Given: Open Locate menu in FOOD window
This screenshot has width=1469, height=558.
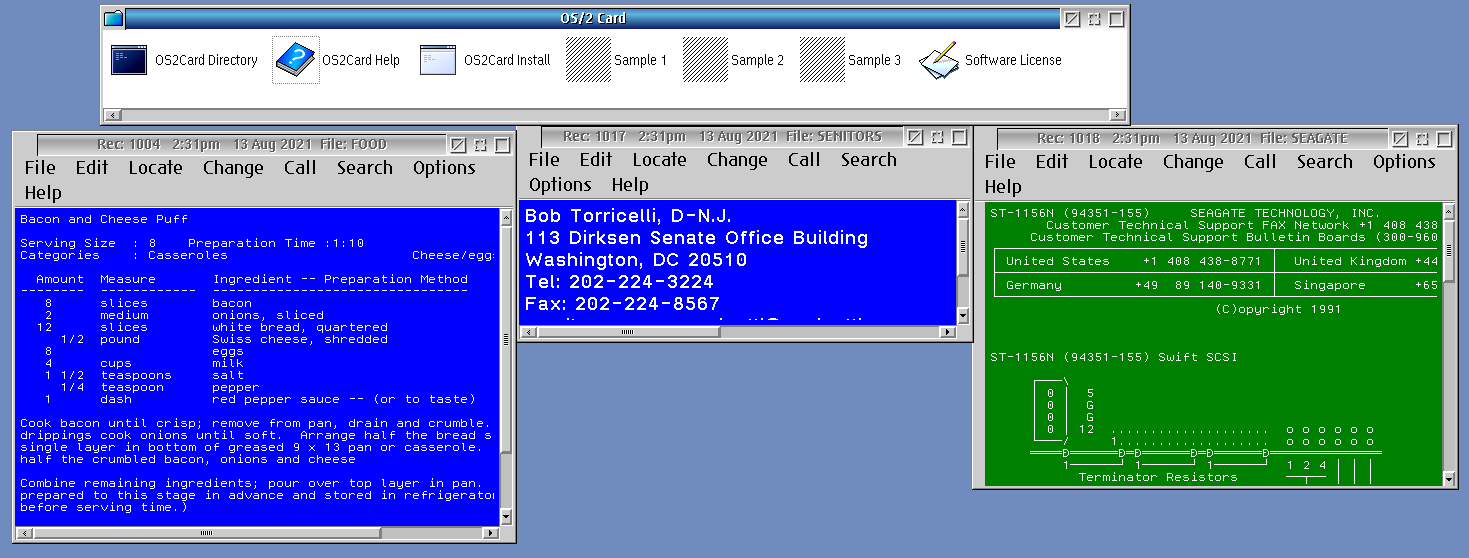Looking at the screenshot, I should 155,168.
